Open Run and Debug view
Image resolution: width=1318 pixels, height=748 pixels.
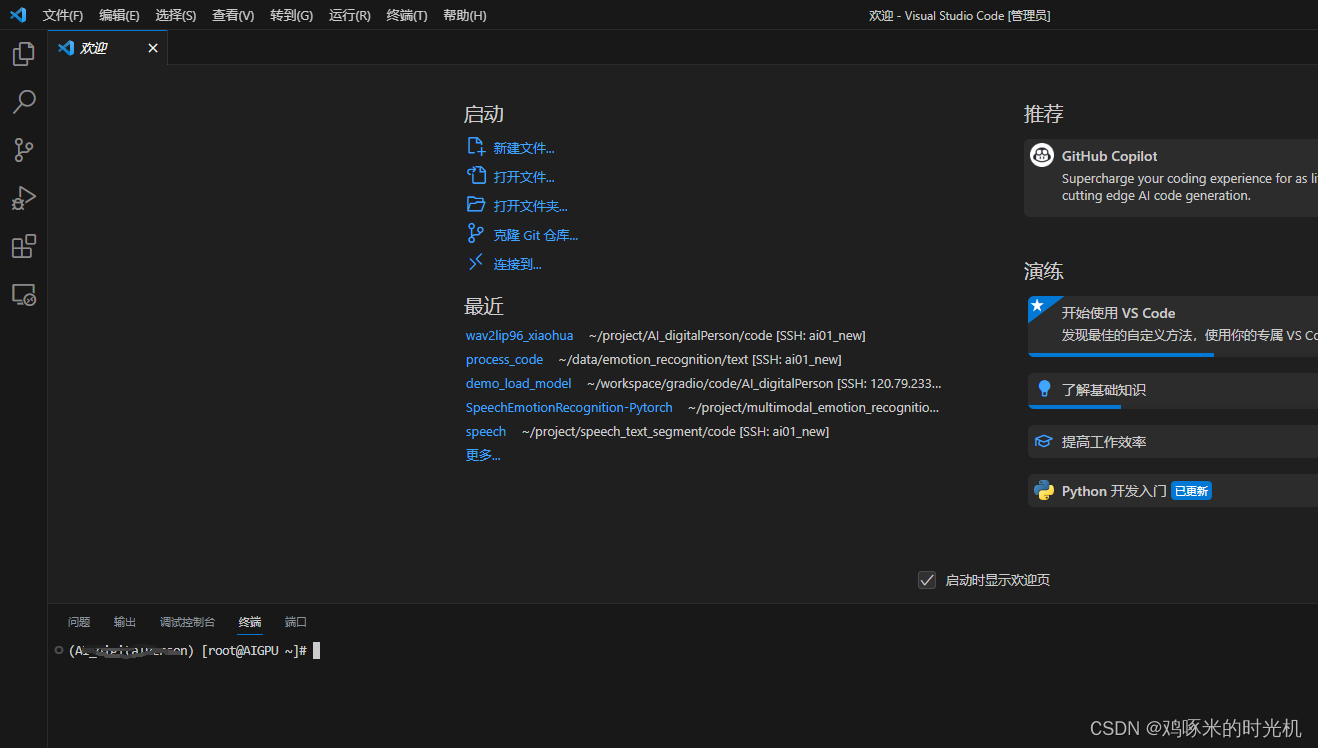pos(24,198)
